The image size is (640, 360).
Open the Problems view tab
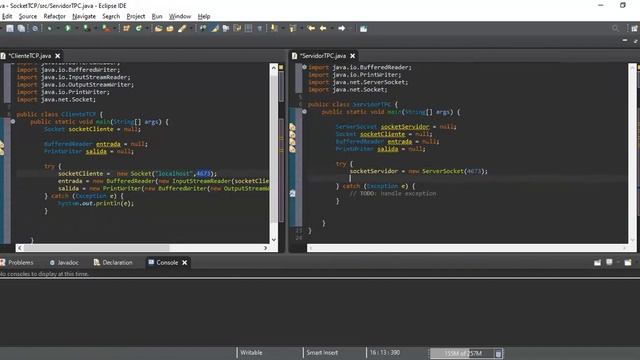click(x=17, y=262)
